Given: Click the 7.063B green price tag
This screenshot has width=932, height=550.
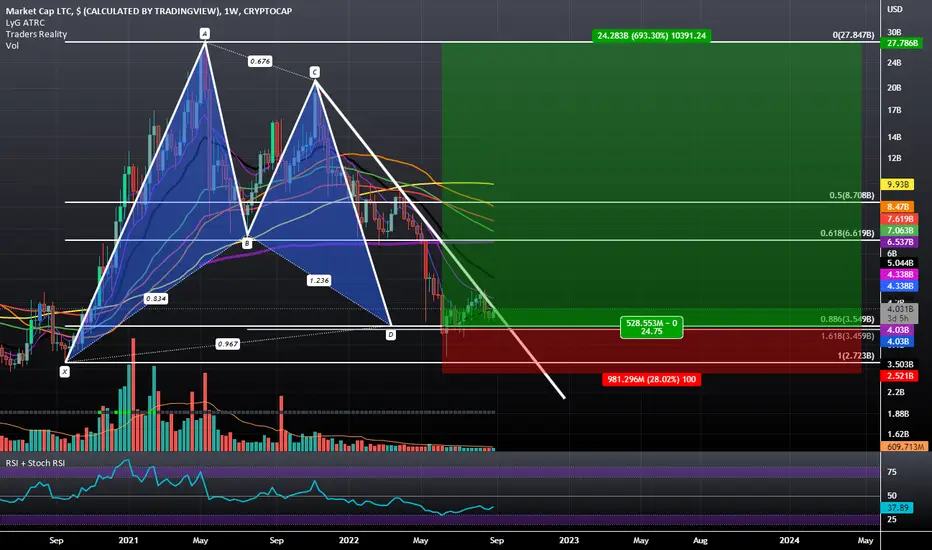Looking at the screenshot, I should click(x=900, y=230).
